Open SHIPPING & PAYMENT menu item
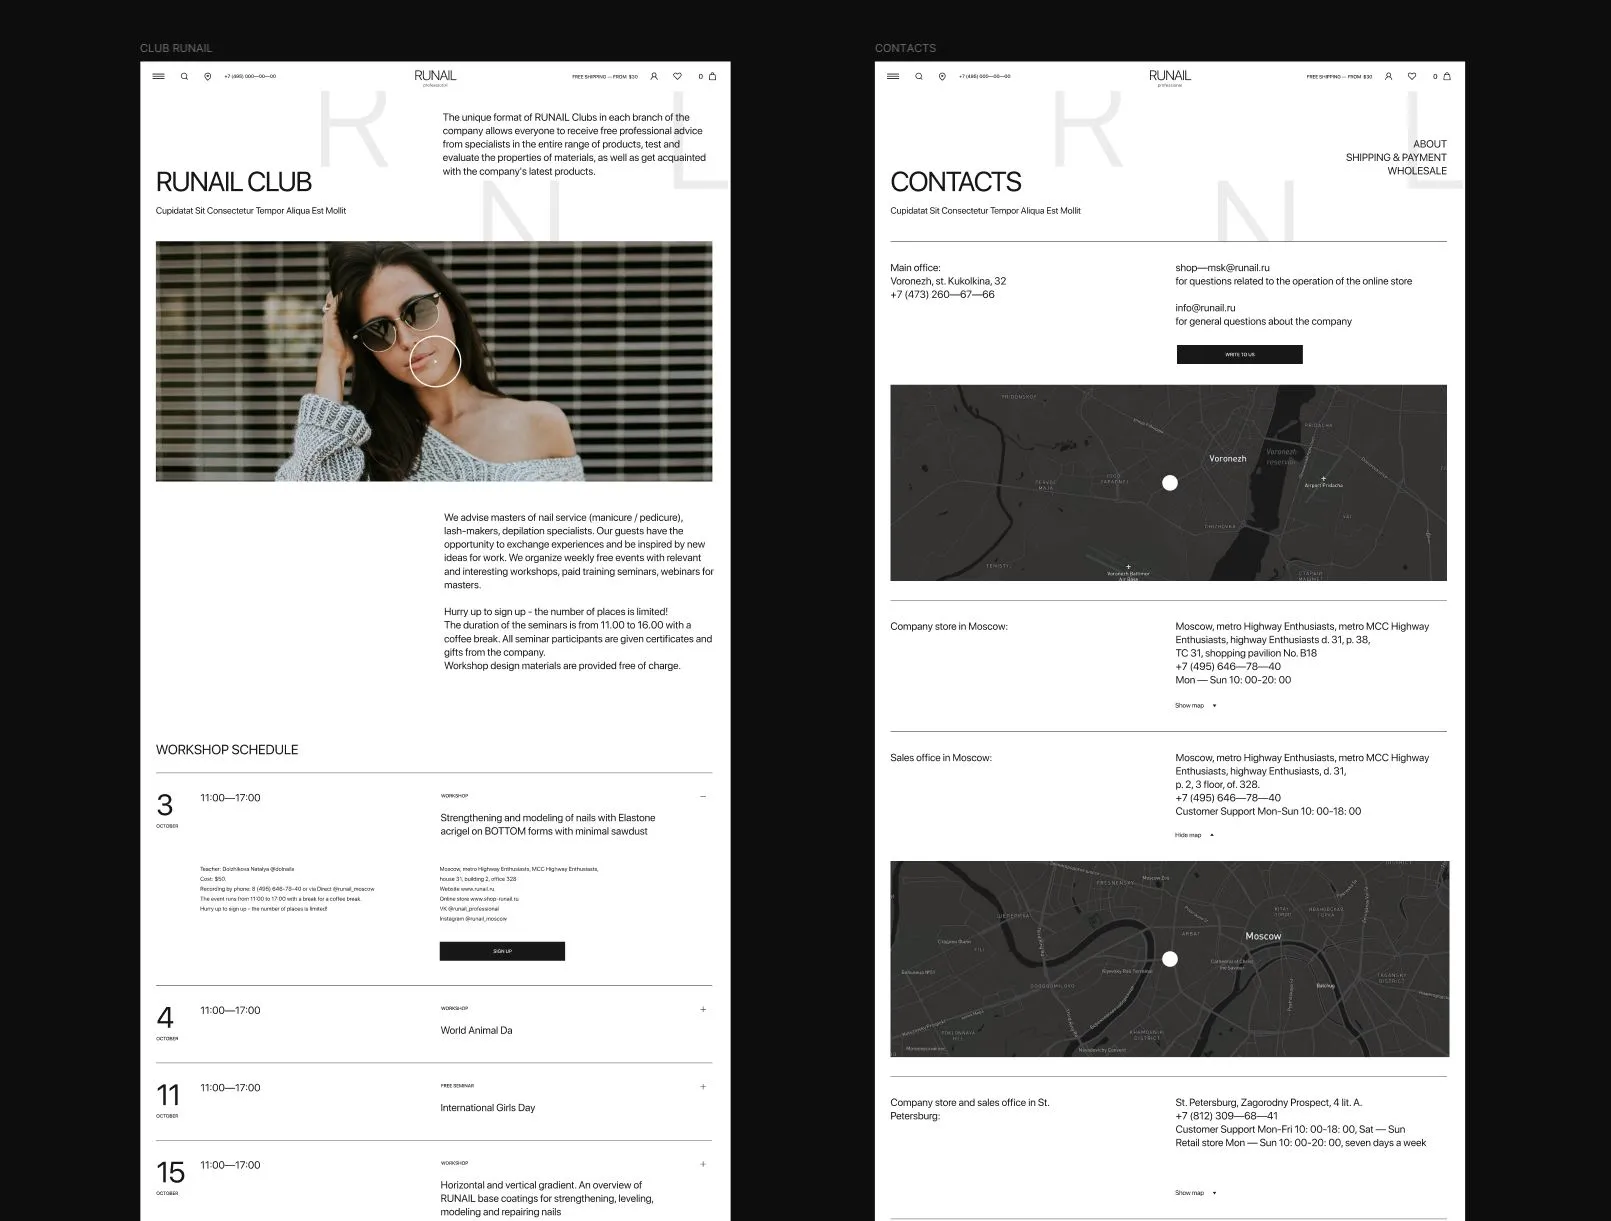Image resolution: width=1611 pixels, height=1221 pixels. click(1396, 157)
